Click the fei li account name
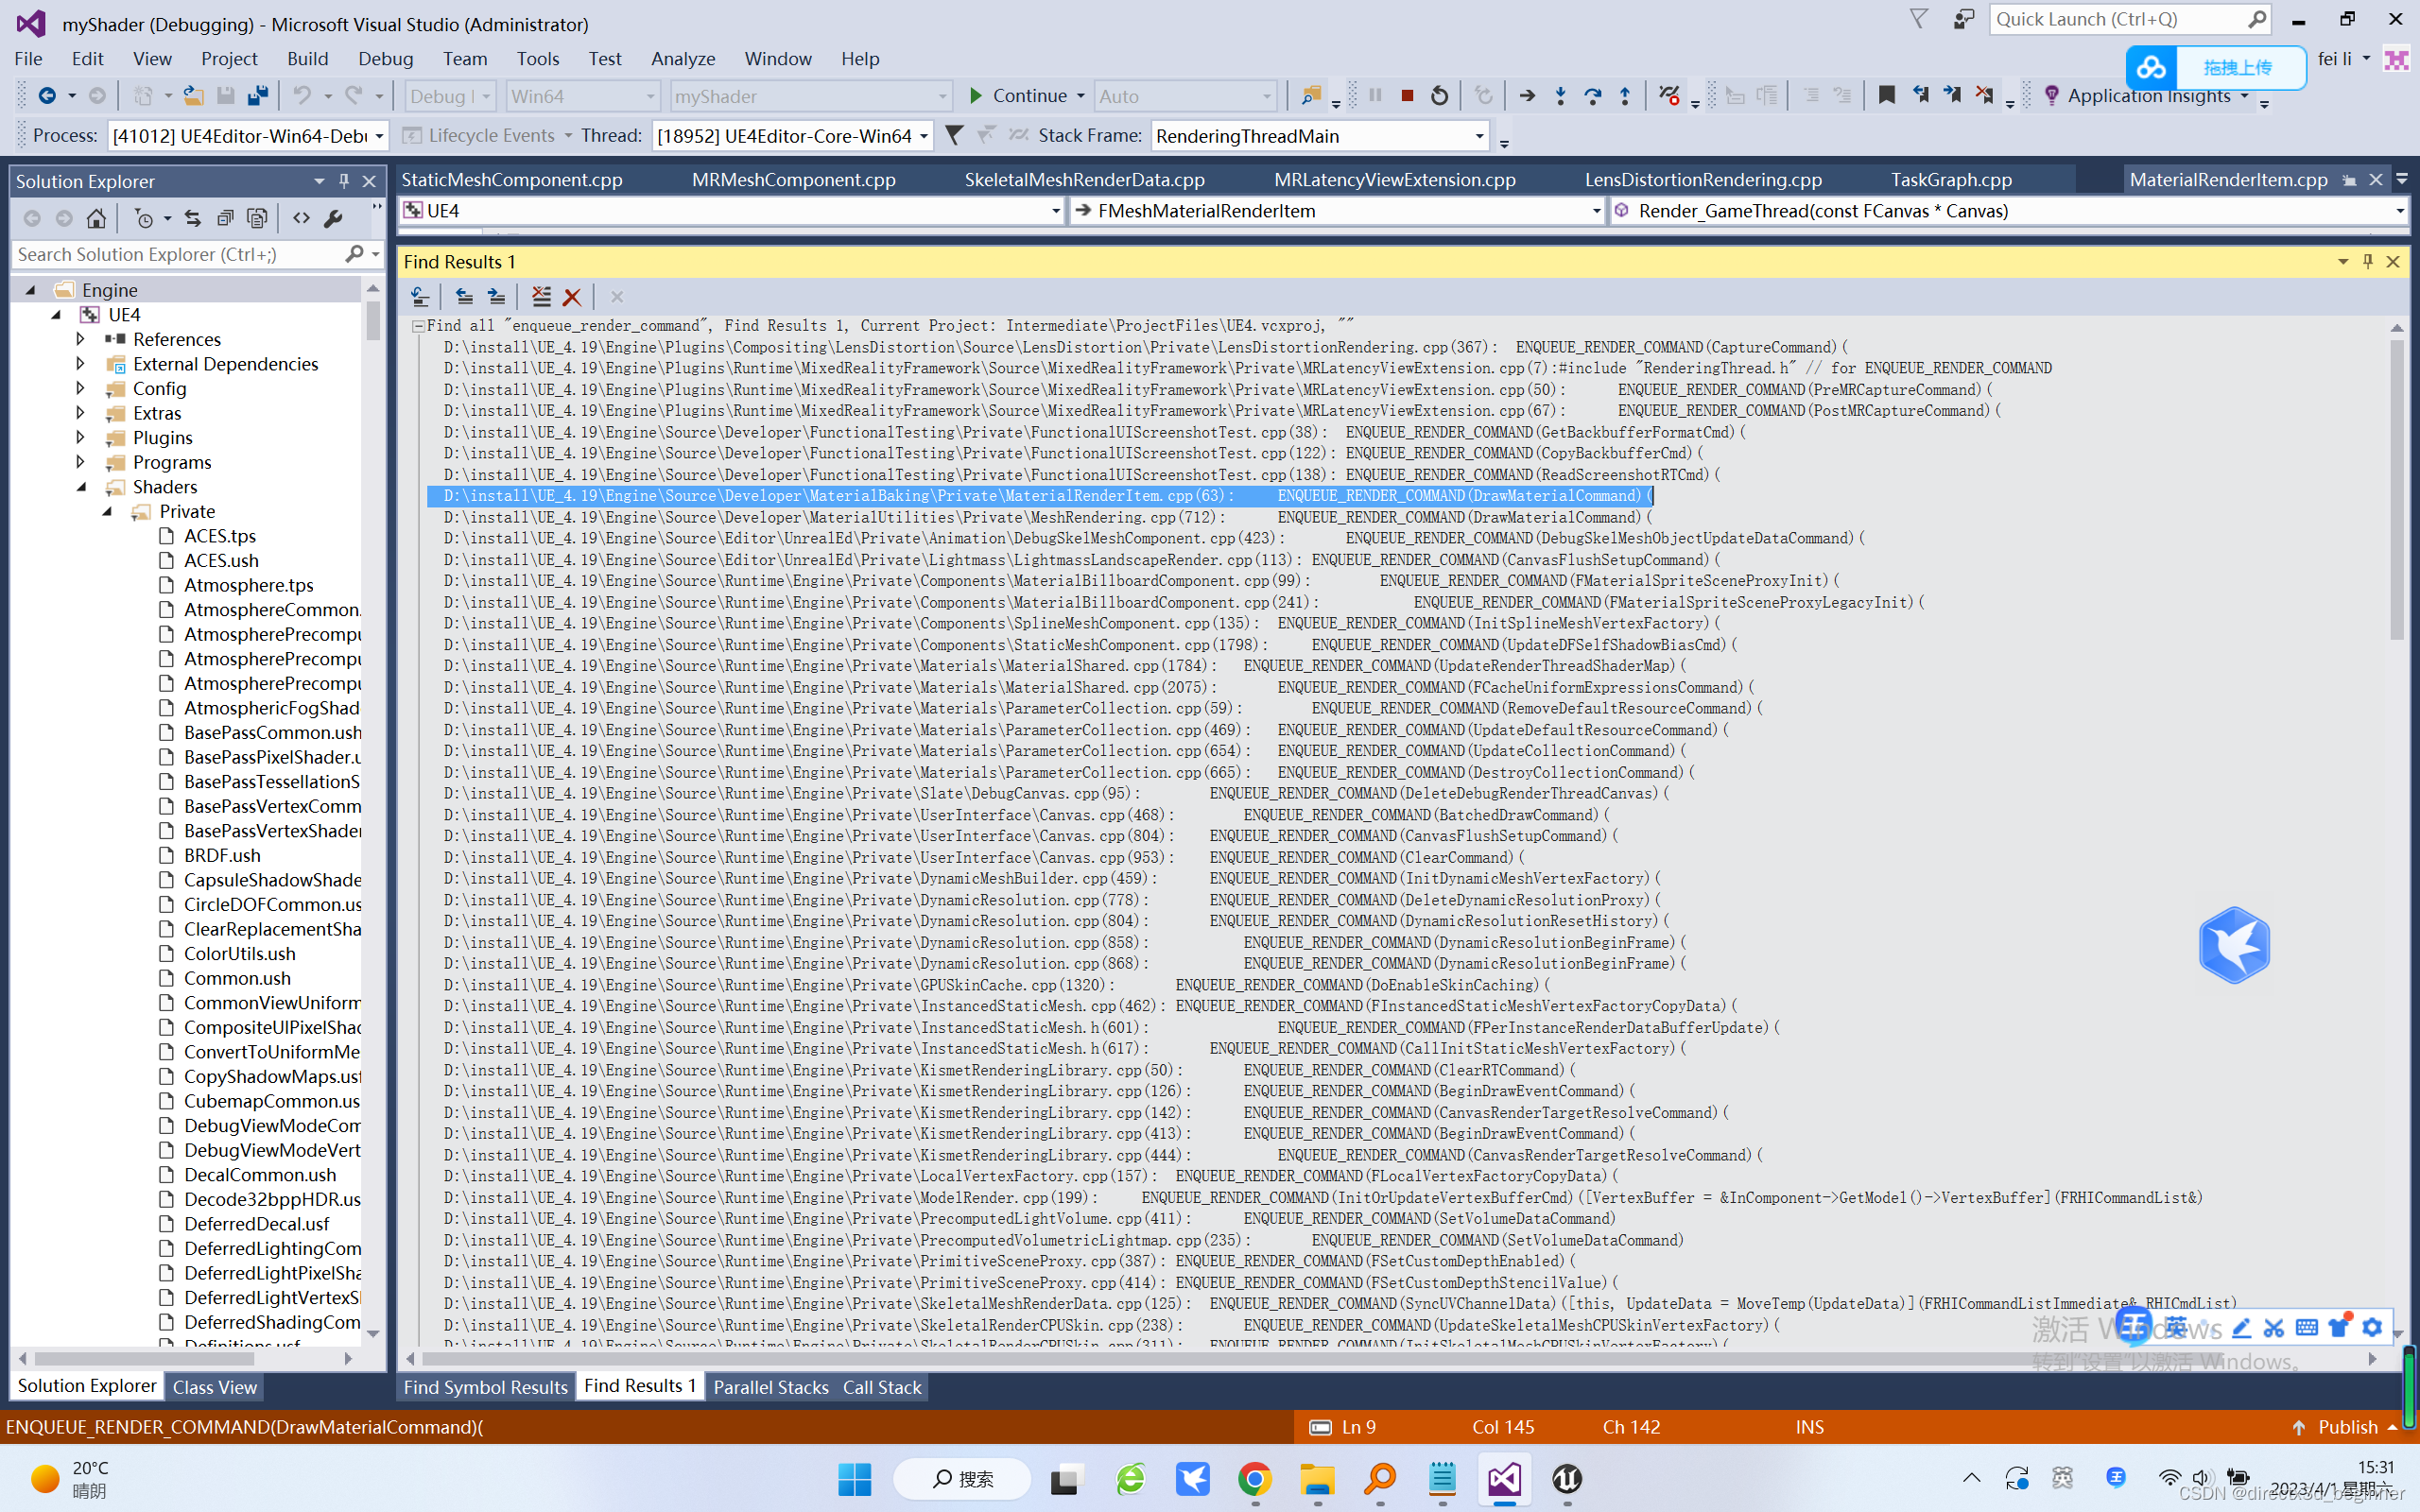The width and height of the screenshot is (2420, 1512). tap(2335, 59)
